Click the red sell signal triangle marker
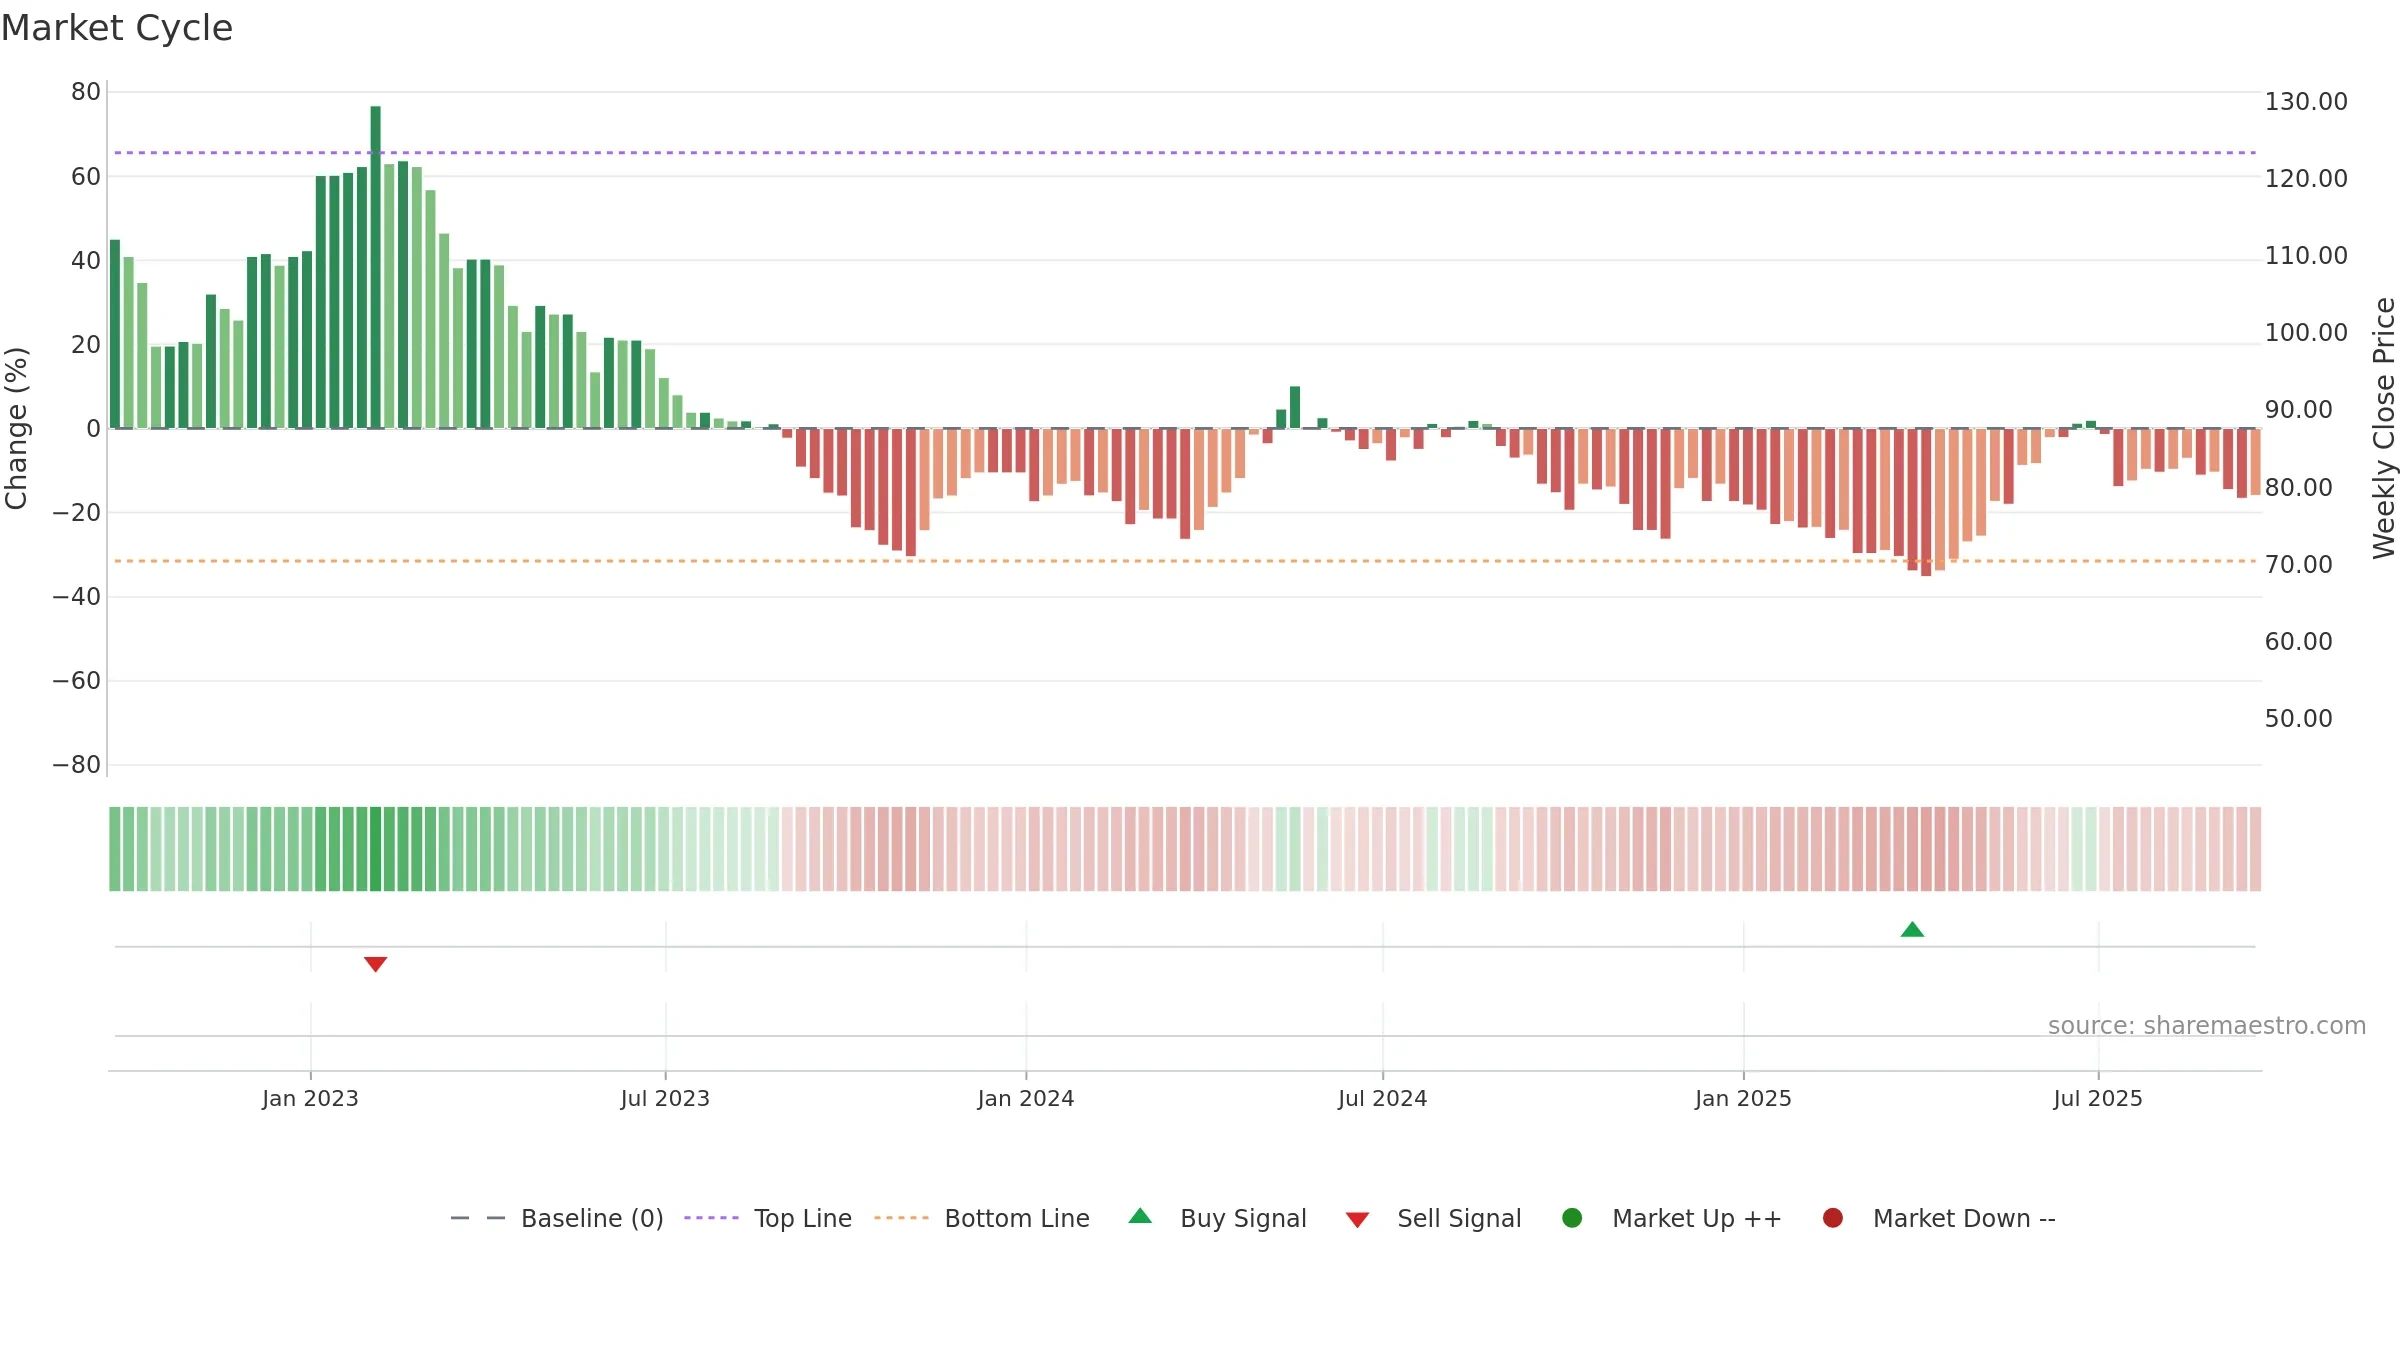 coord(375,964)
